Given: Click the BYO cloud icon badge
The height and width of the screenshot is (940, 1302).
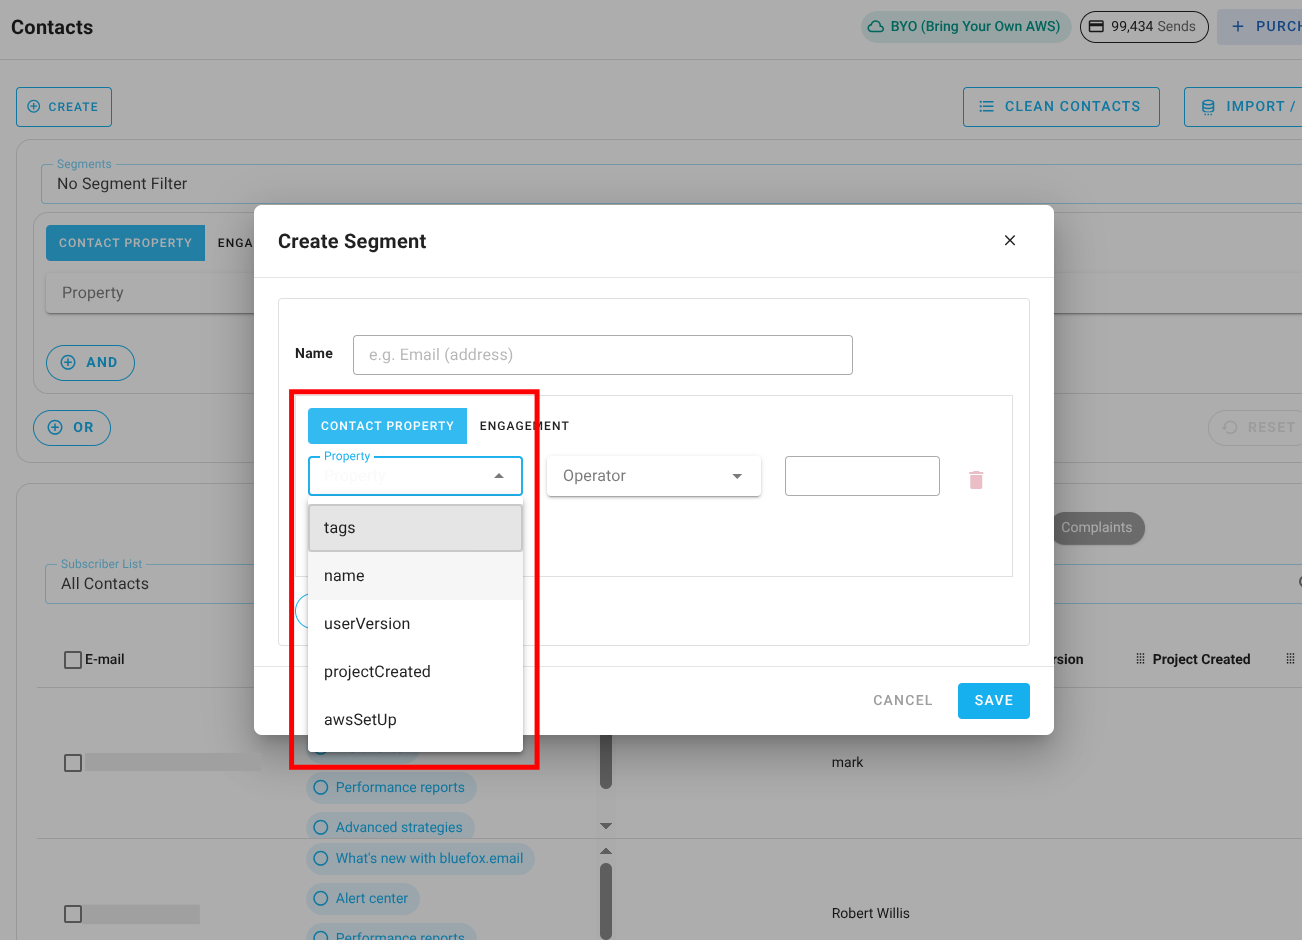Looking at the screenshot, I should point(876,27).
